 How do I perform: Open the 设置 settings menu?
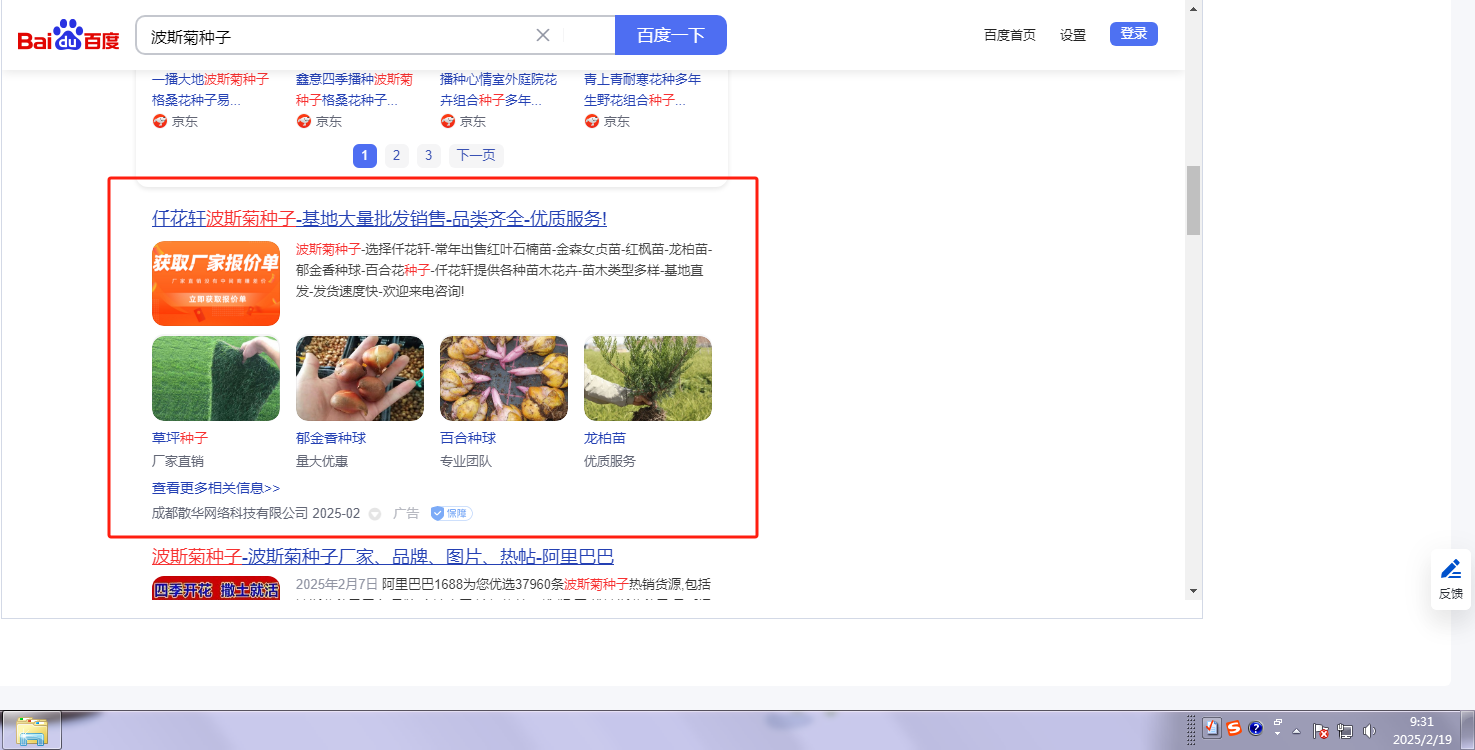[1073, 35]
